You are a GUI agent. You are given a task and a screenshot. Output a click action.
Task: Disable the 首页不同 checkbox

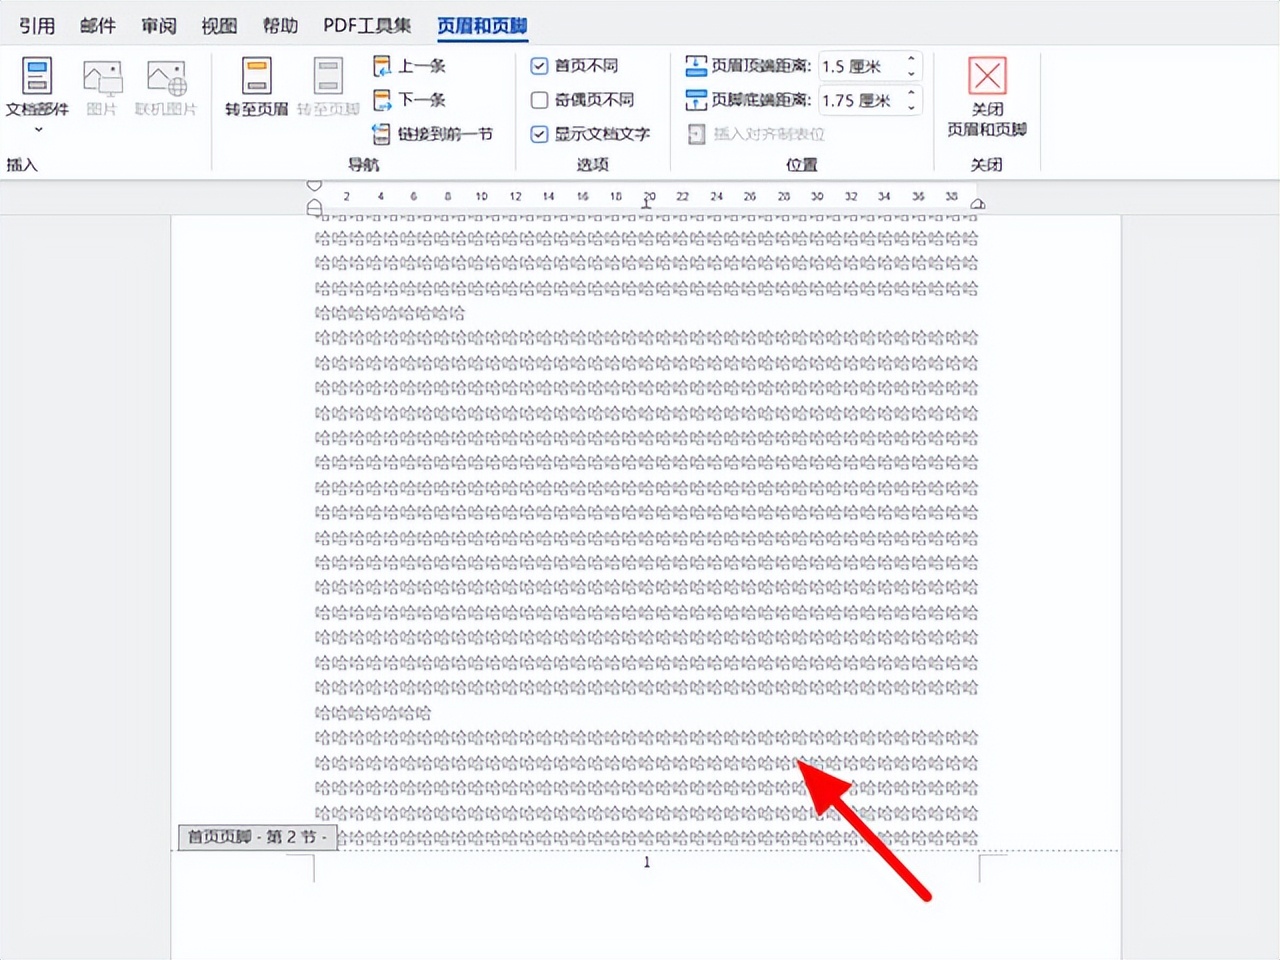(540, 66)
